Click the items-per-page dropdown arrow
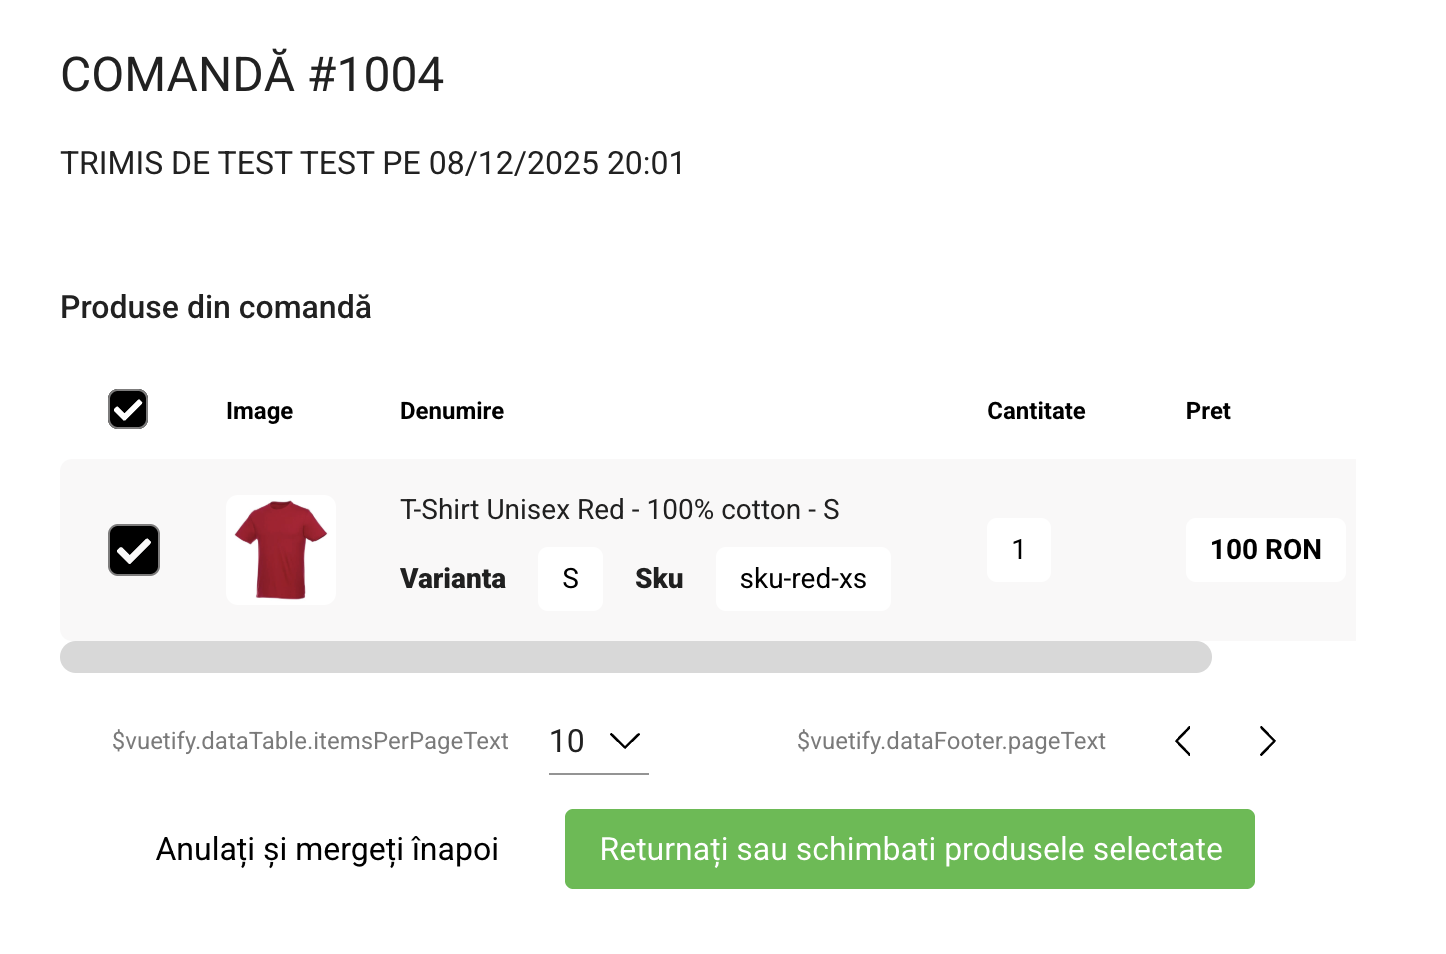 (625, 741)
